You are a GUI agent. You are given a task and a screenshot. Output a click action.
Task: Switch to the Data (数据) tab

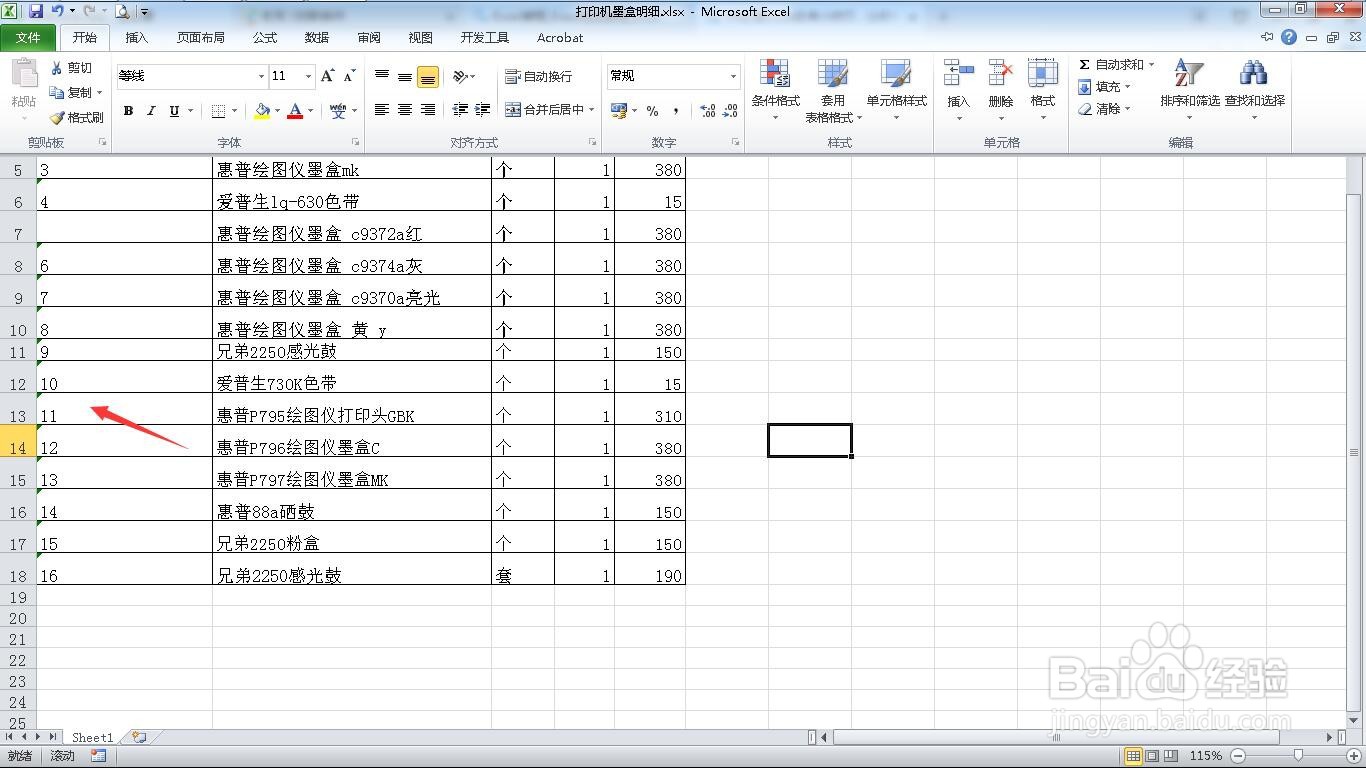coord(317,38)
